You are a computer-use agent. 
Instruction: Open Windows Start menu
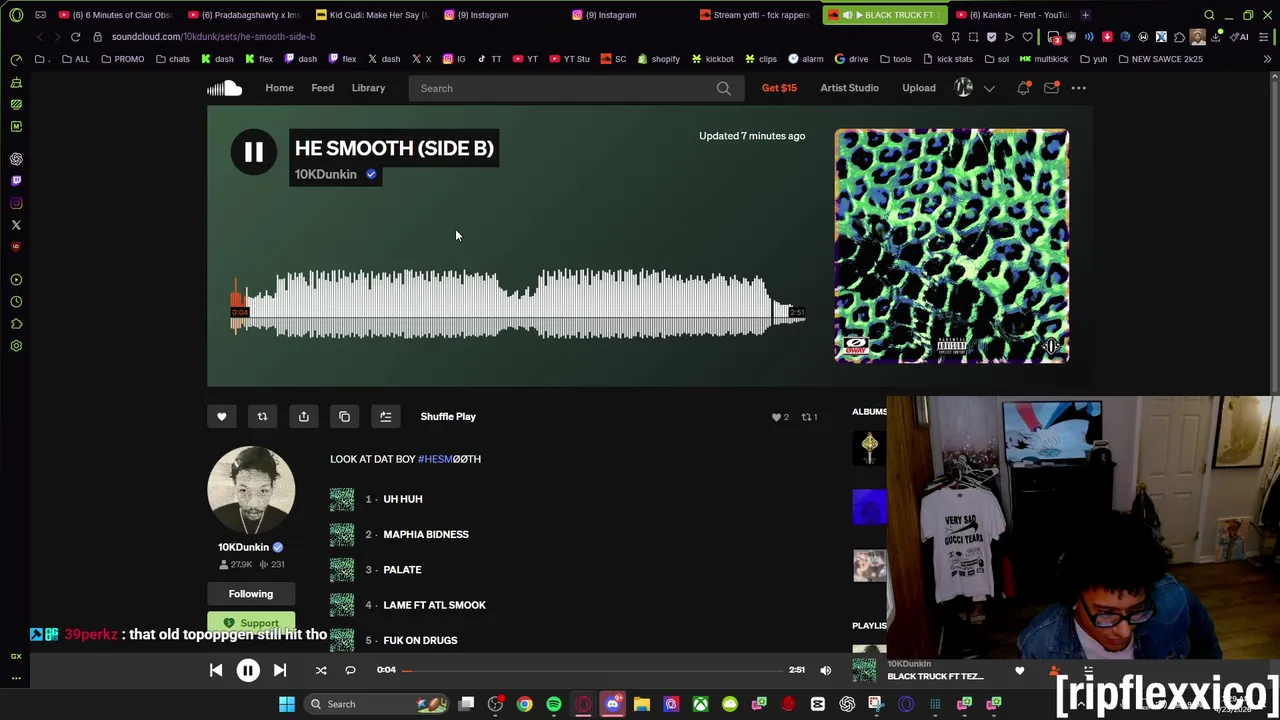pos(287,704)
